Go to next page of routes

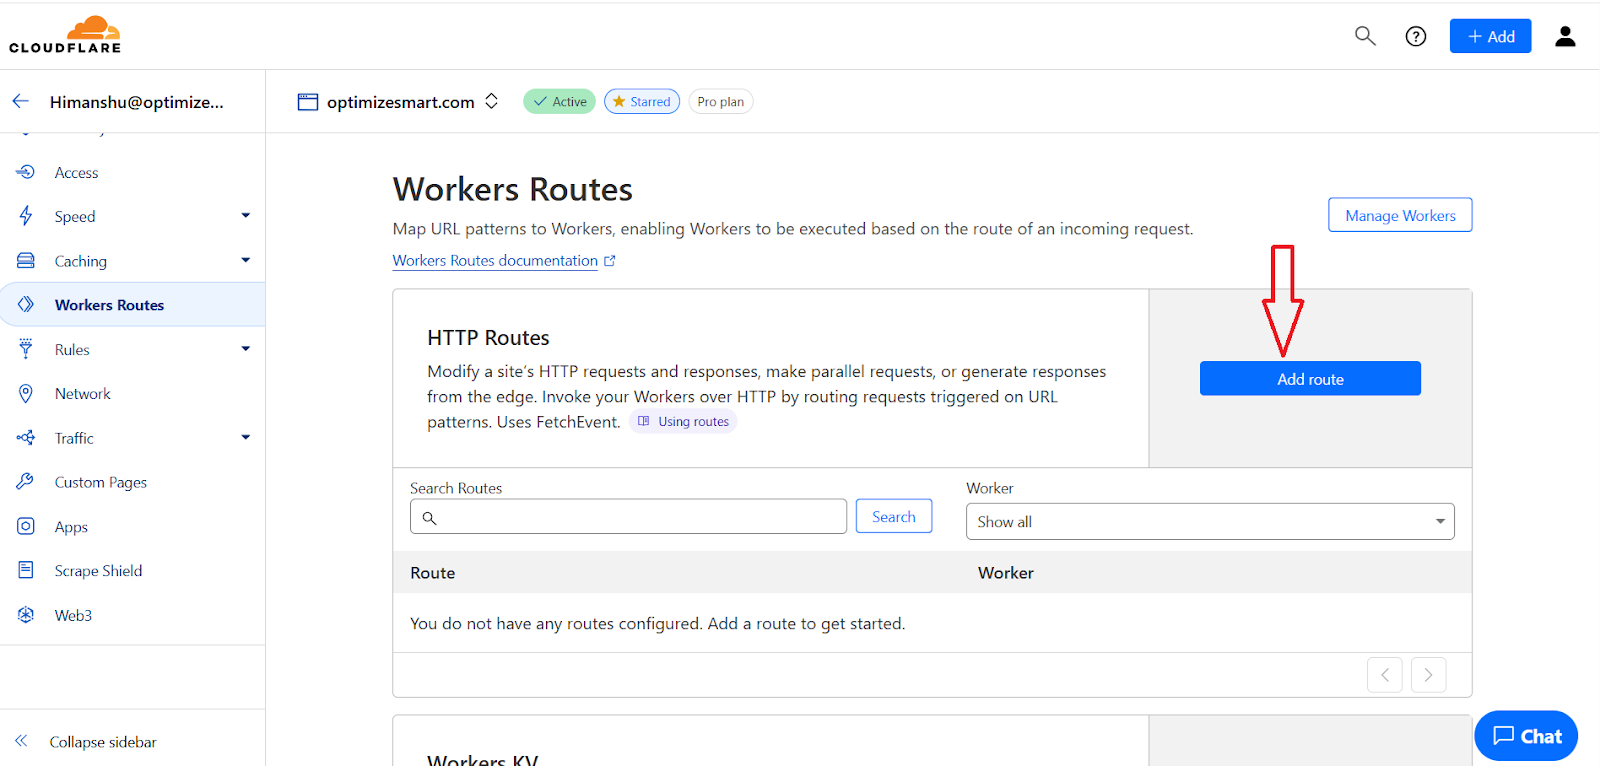point(1428,675)
